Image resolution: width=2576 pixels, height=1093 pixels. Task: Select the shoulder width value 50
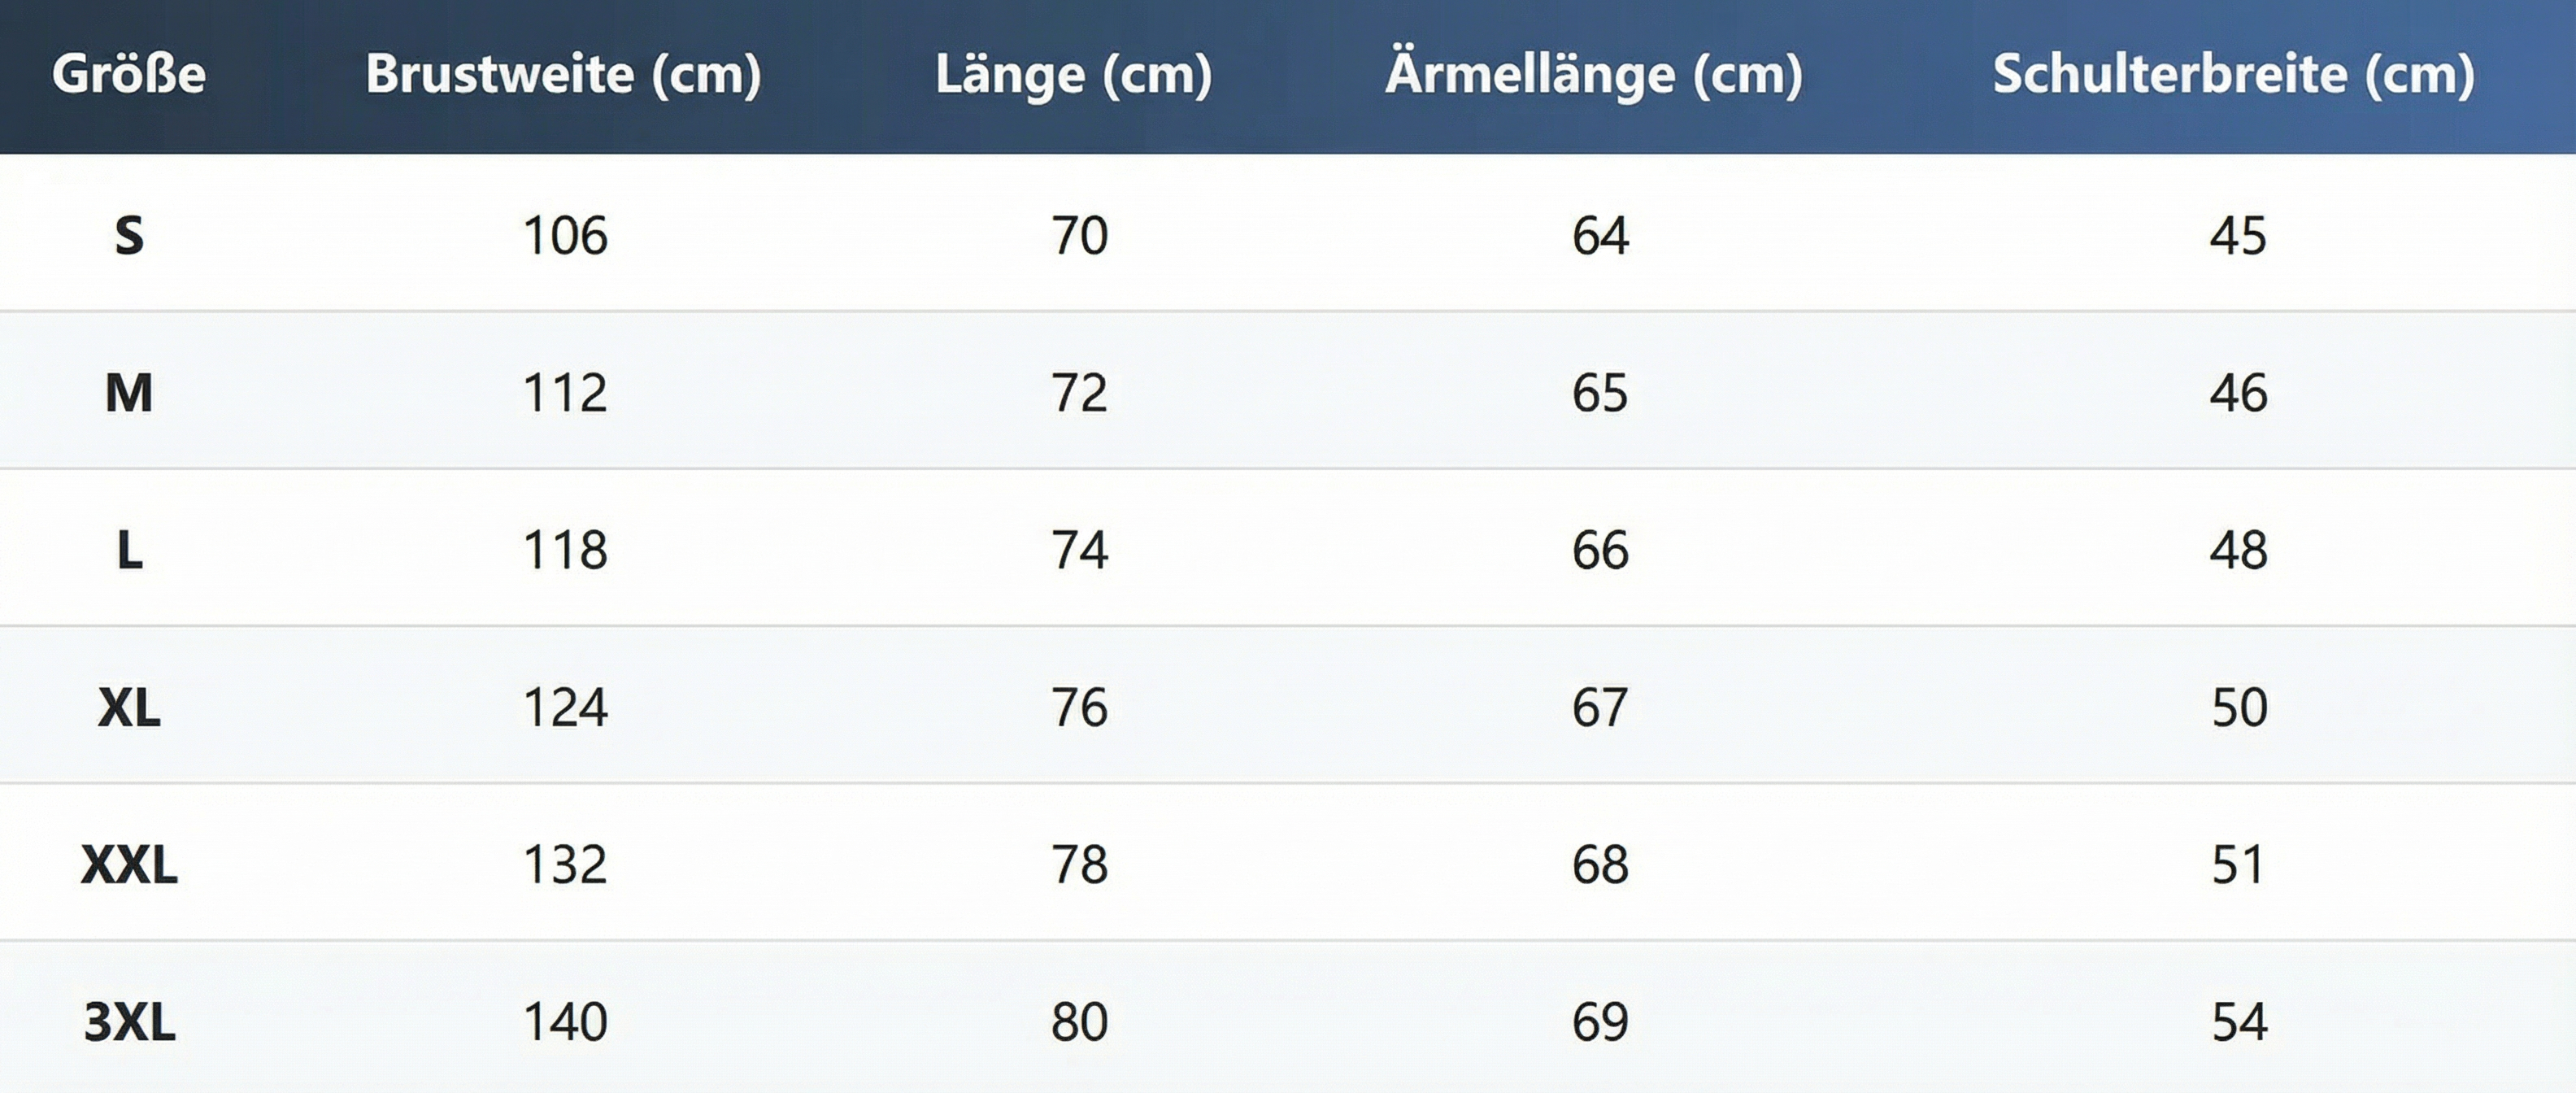point(2239,708)
